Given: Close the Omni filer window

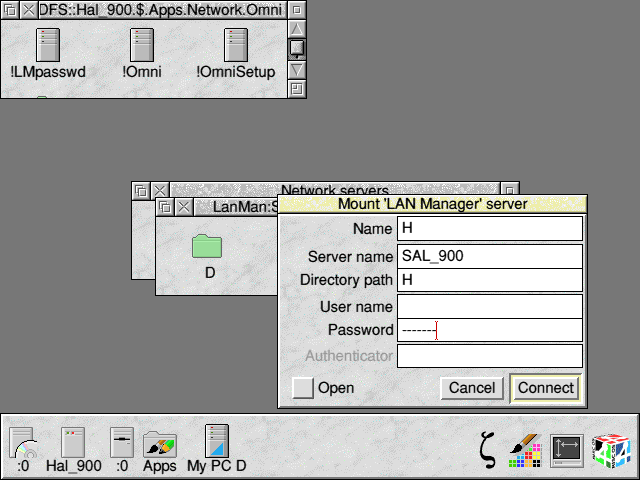Looking at the screenshot, I should point(29,10).
